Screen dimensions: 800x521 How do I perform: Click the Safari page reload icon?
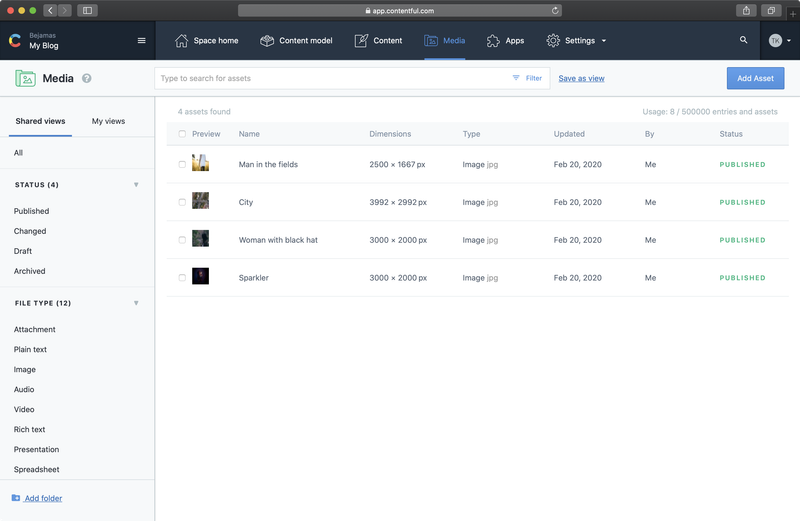555,10
